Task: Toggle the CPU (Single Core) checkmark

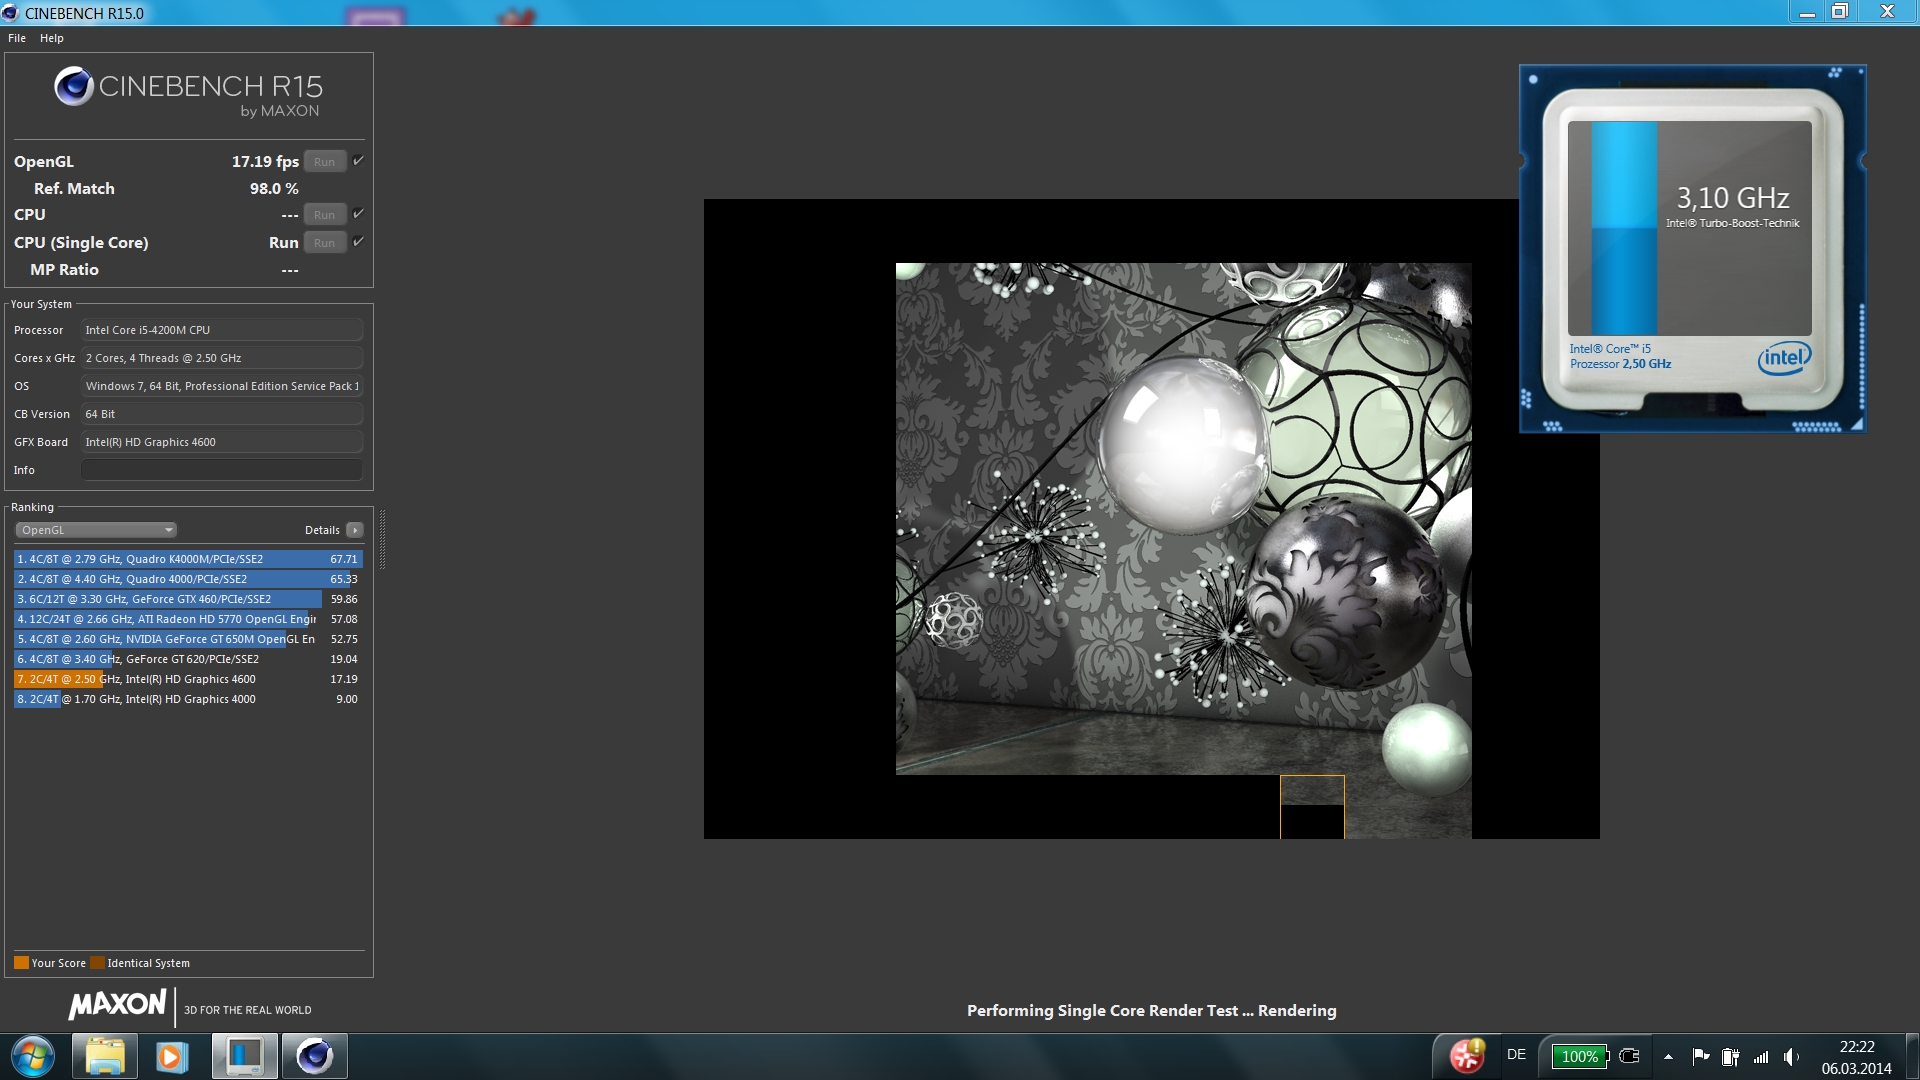Action: 358,242
